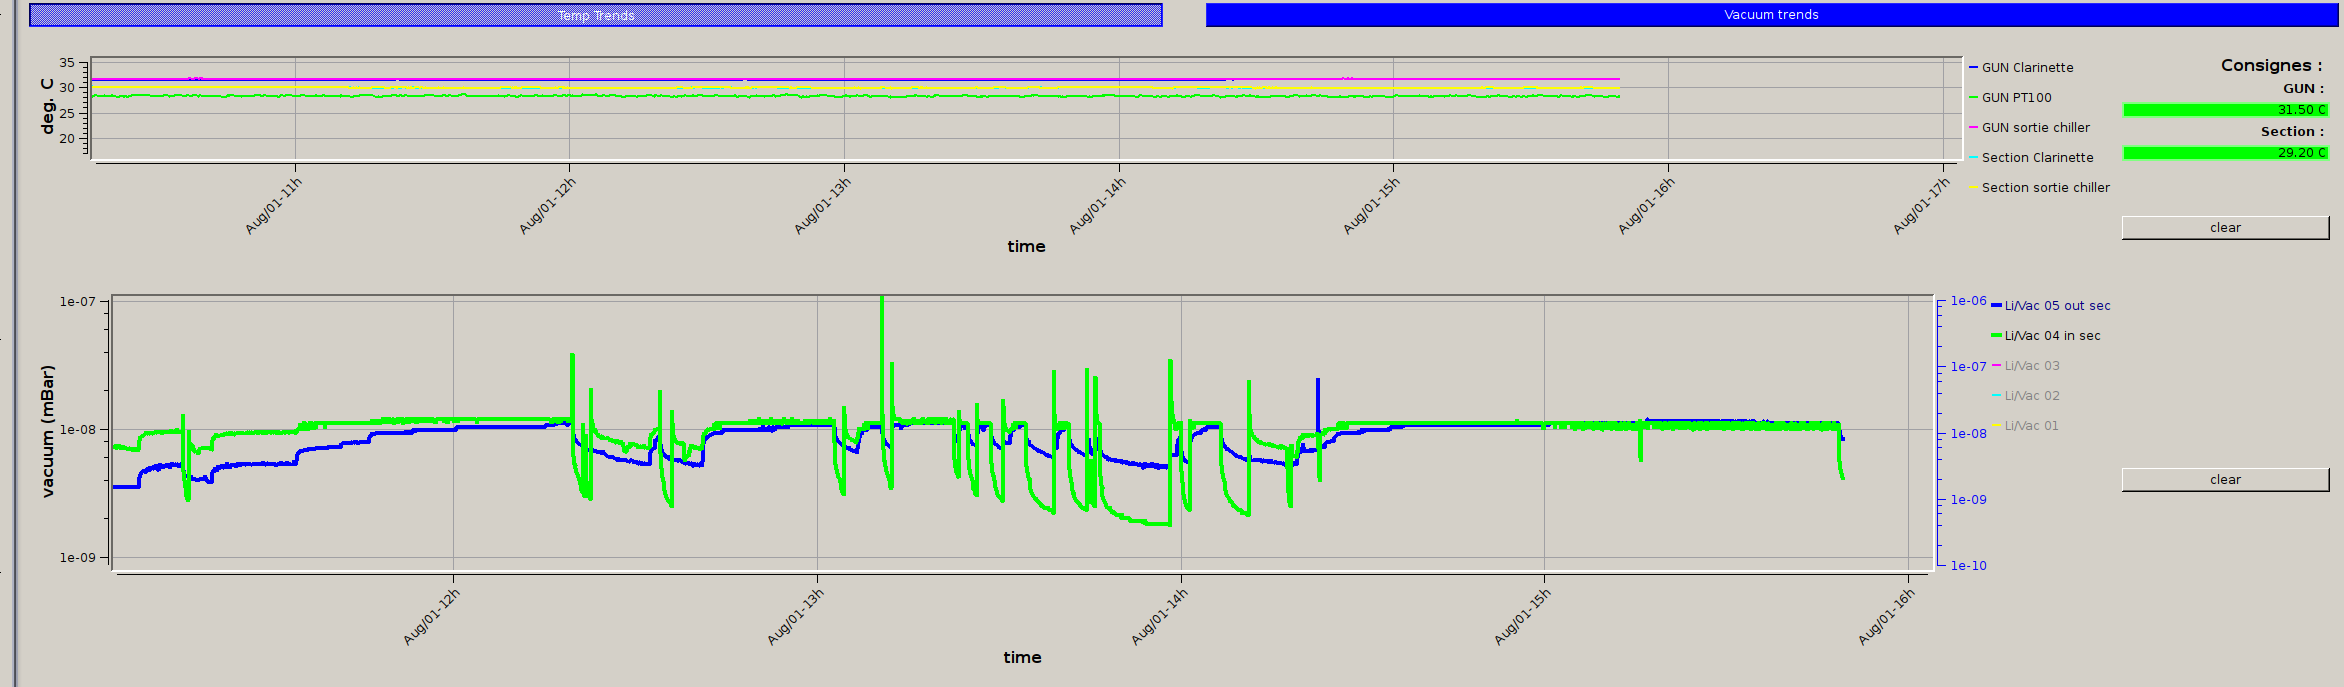Toggle the GUN Clarinette curve in legend
The image size is (2344, 687).
pos(2026,68)
